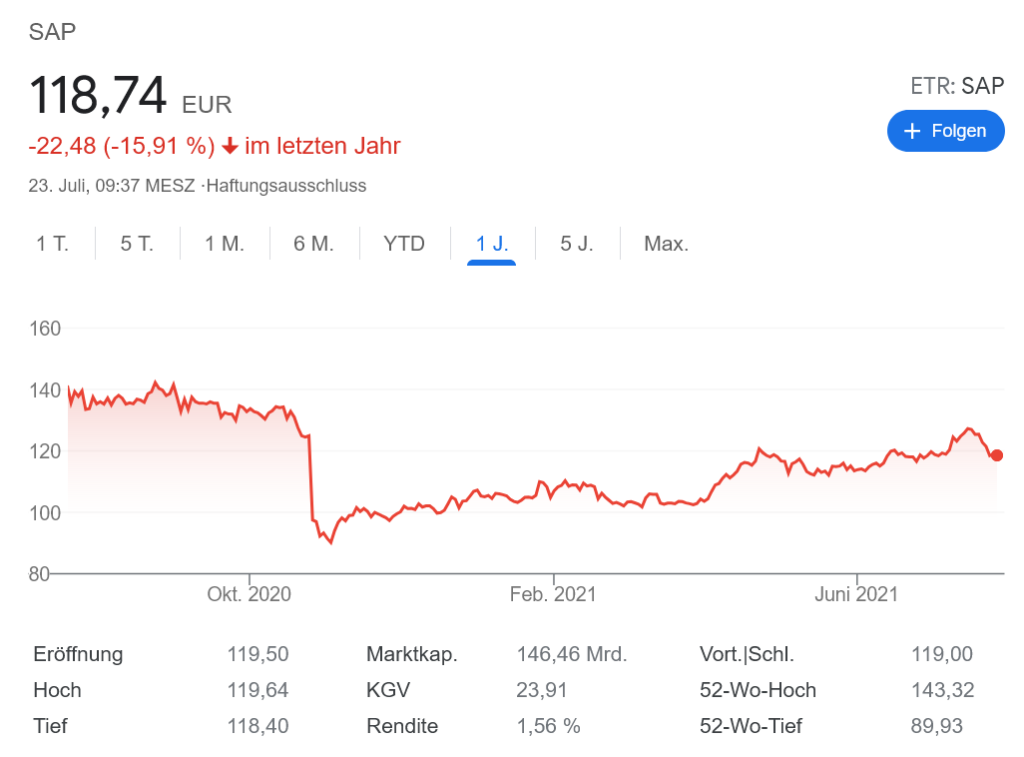Image resolution: width=1024 pixels, height=757 pixels.
Task: Click the plus icon on Folgen button
Action: pos(911,131)
